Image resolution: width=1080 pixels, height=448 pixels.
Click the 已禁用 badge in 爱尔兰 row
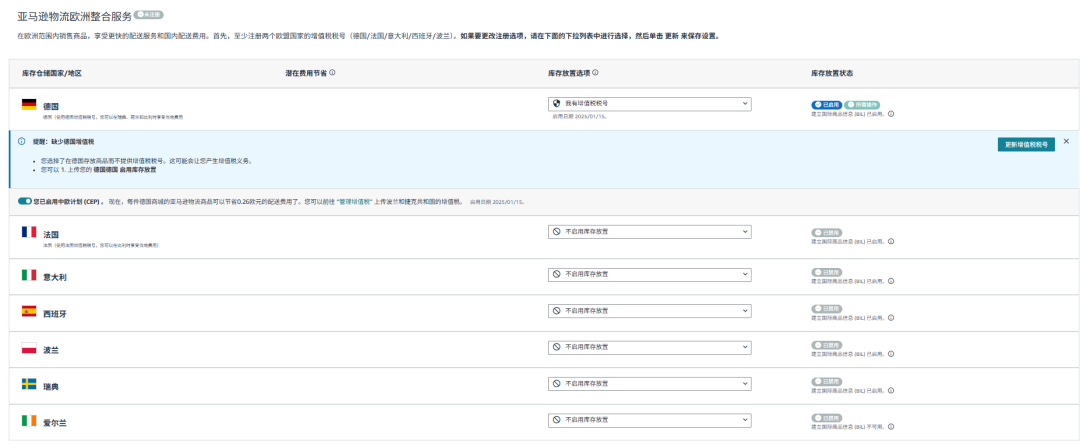(827, 418)
